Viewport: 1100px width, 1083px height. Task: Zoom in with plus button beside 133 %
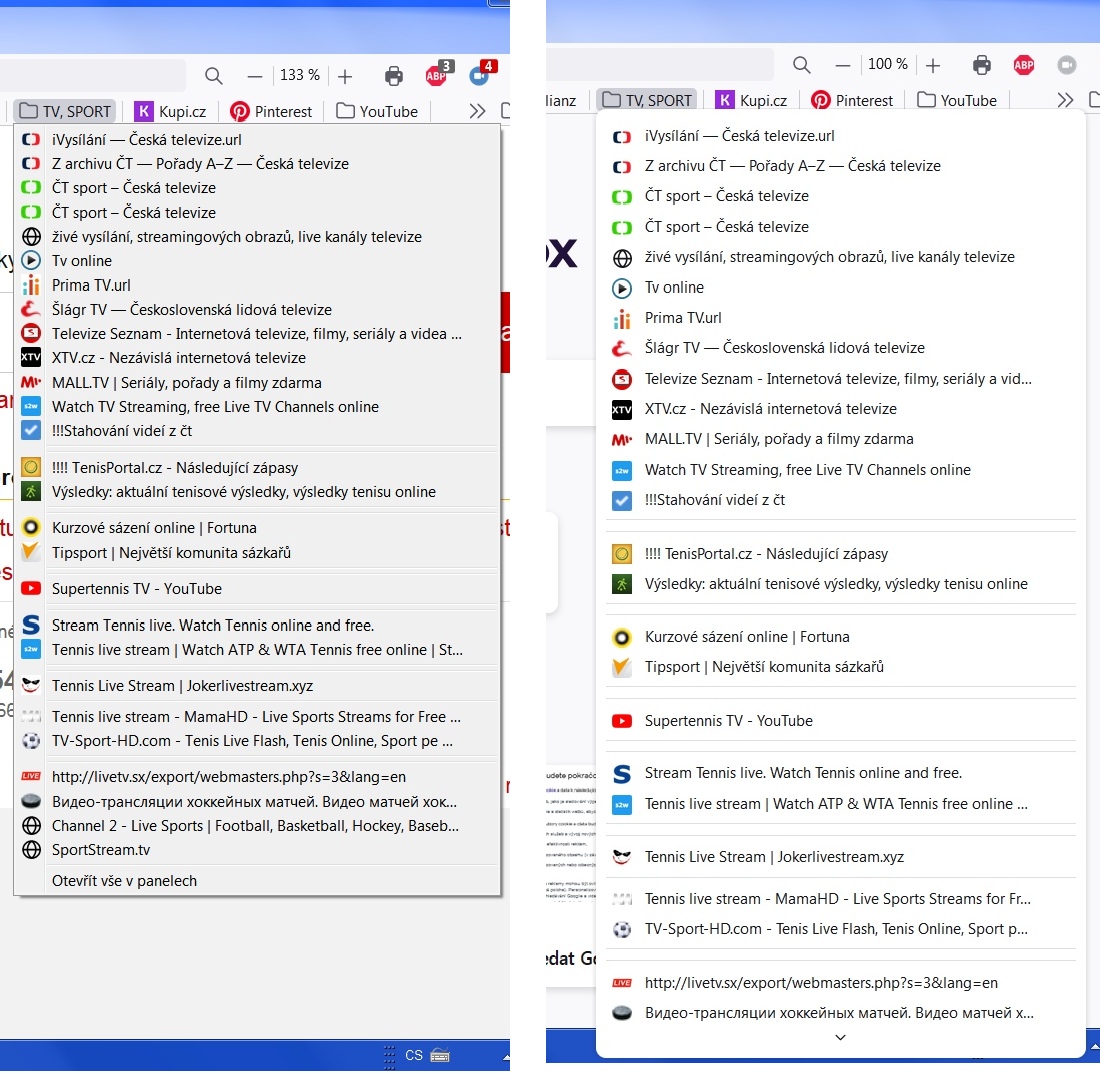[x=344, y=76]
